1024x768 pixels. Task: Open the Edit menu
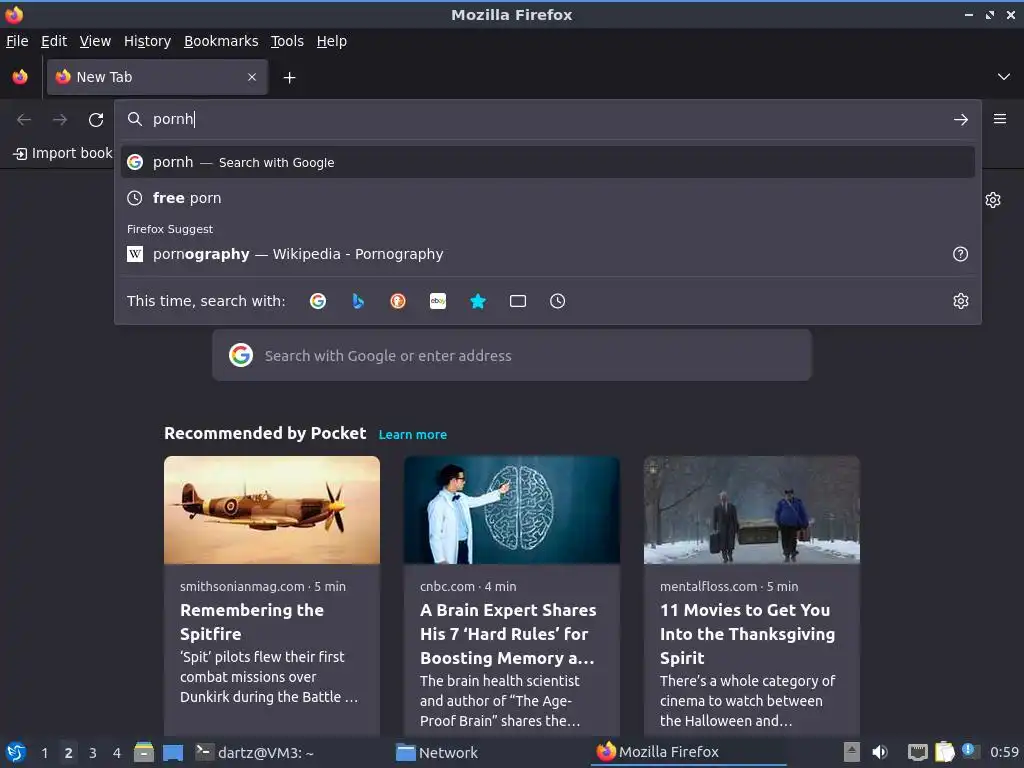54,41
